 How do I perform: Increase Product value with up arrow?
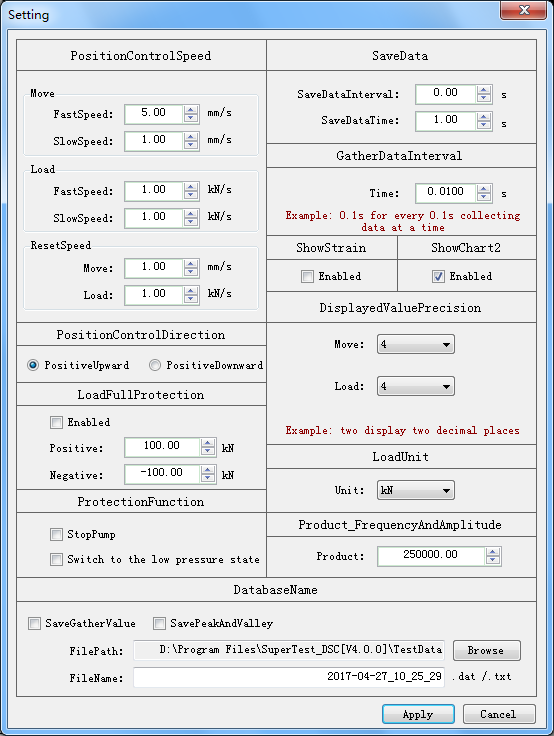click(x=492, y=552)
